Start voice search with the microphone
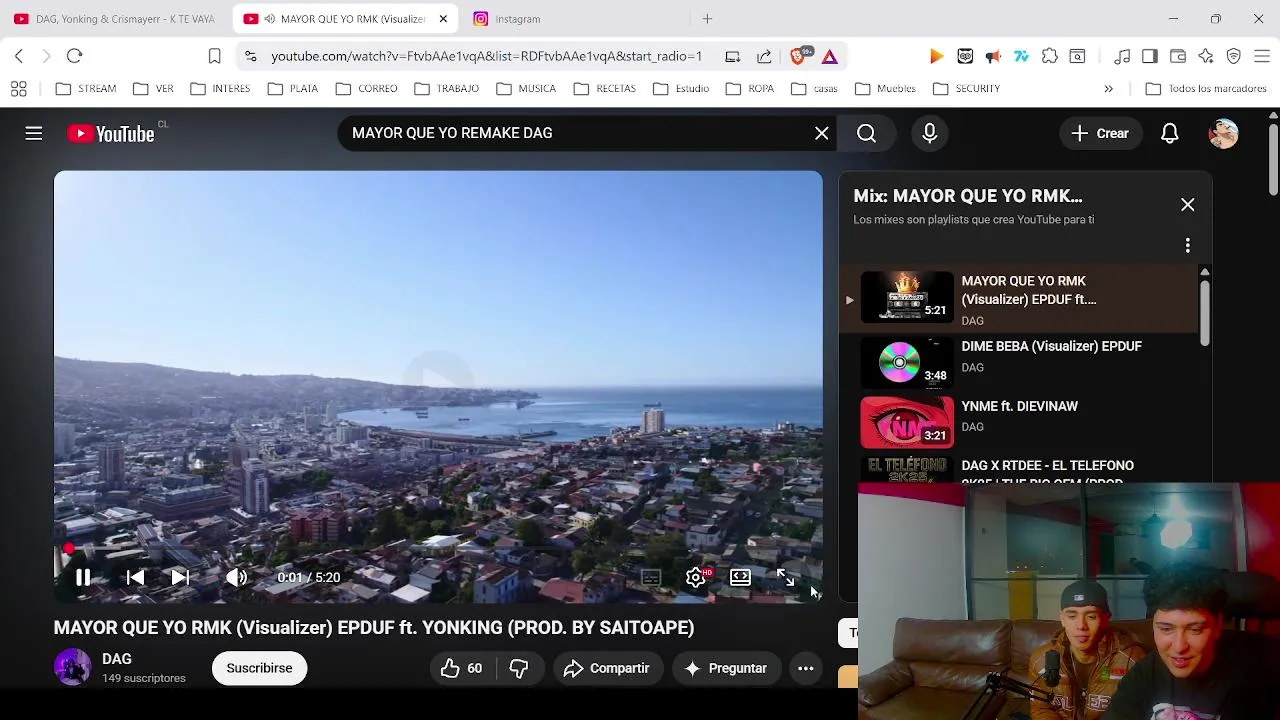 tap(930, 133)
